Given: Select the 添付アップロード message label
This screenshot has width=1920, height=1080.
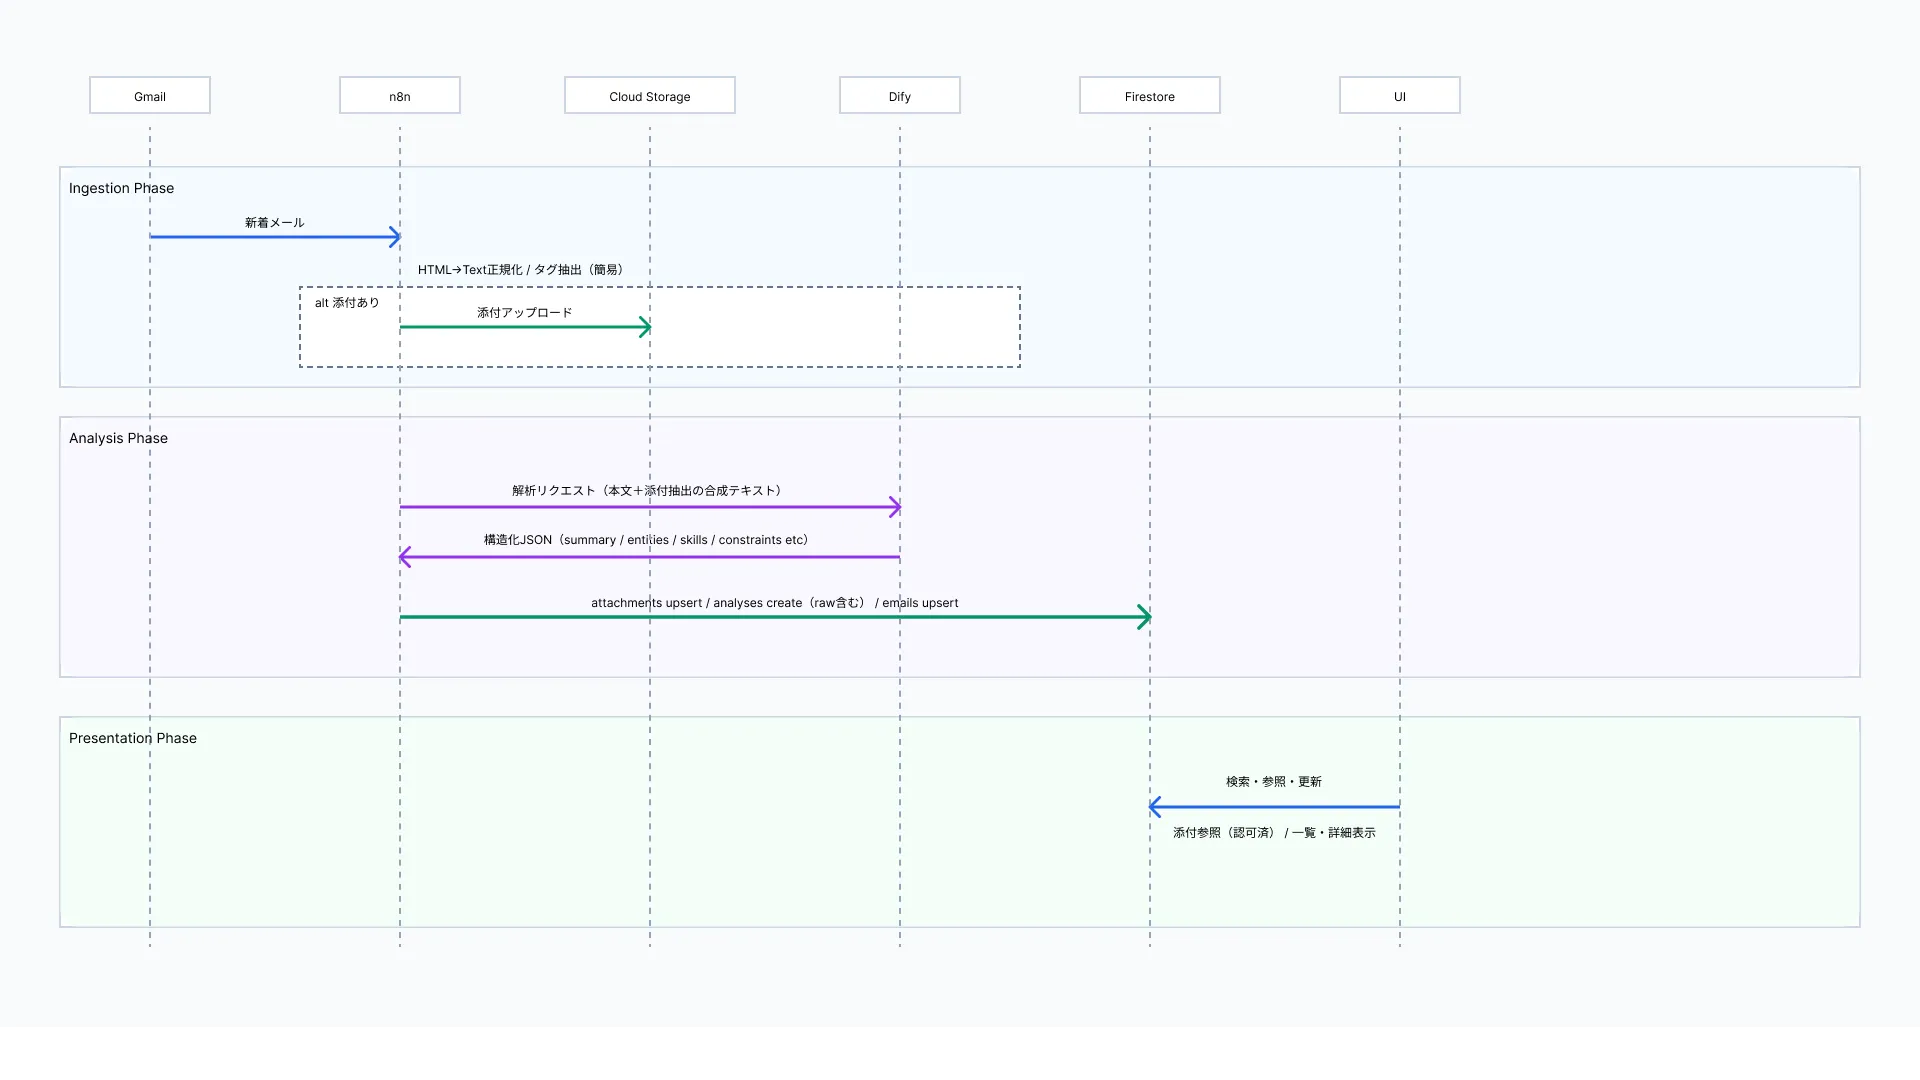Looking at the screenshot, I should [525, 313].
